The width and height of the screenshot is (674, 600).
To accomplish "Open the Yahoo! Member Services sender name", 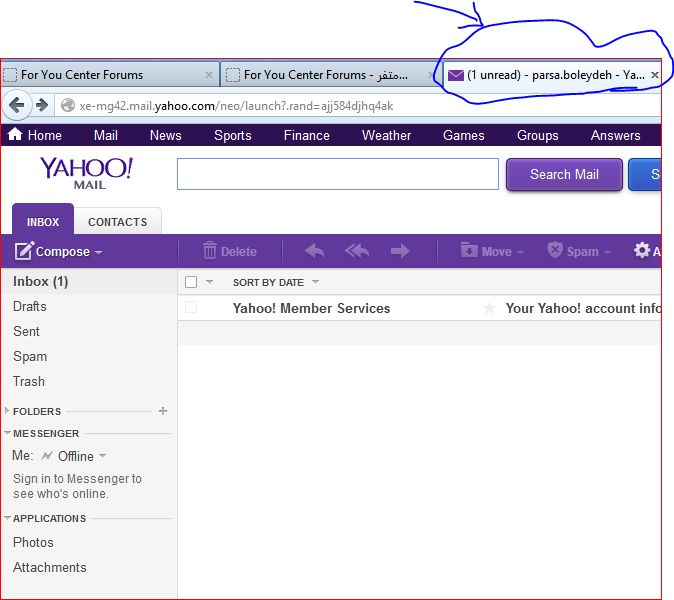I will [x=311, y=308].
